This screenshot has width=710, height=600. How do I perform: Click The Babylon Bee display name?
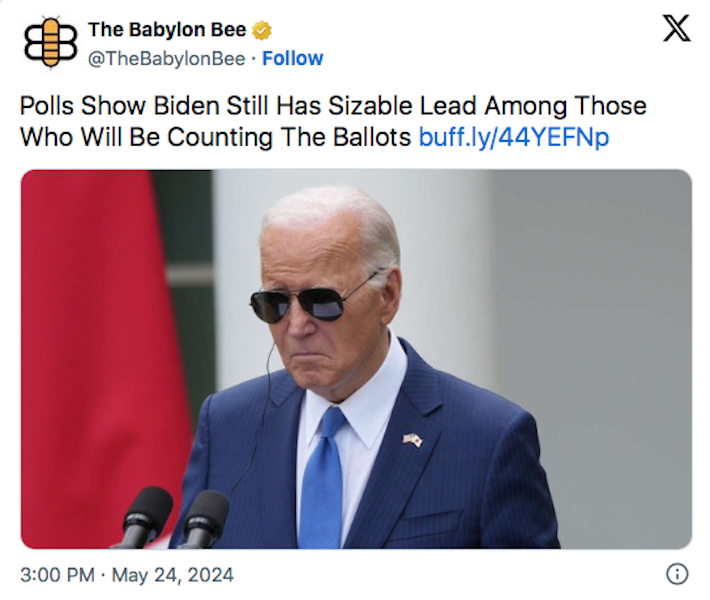167,30
